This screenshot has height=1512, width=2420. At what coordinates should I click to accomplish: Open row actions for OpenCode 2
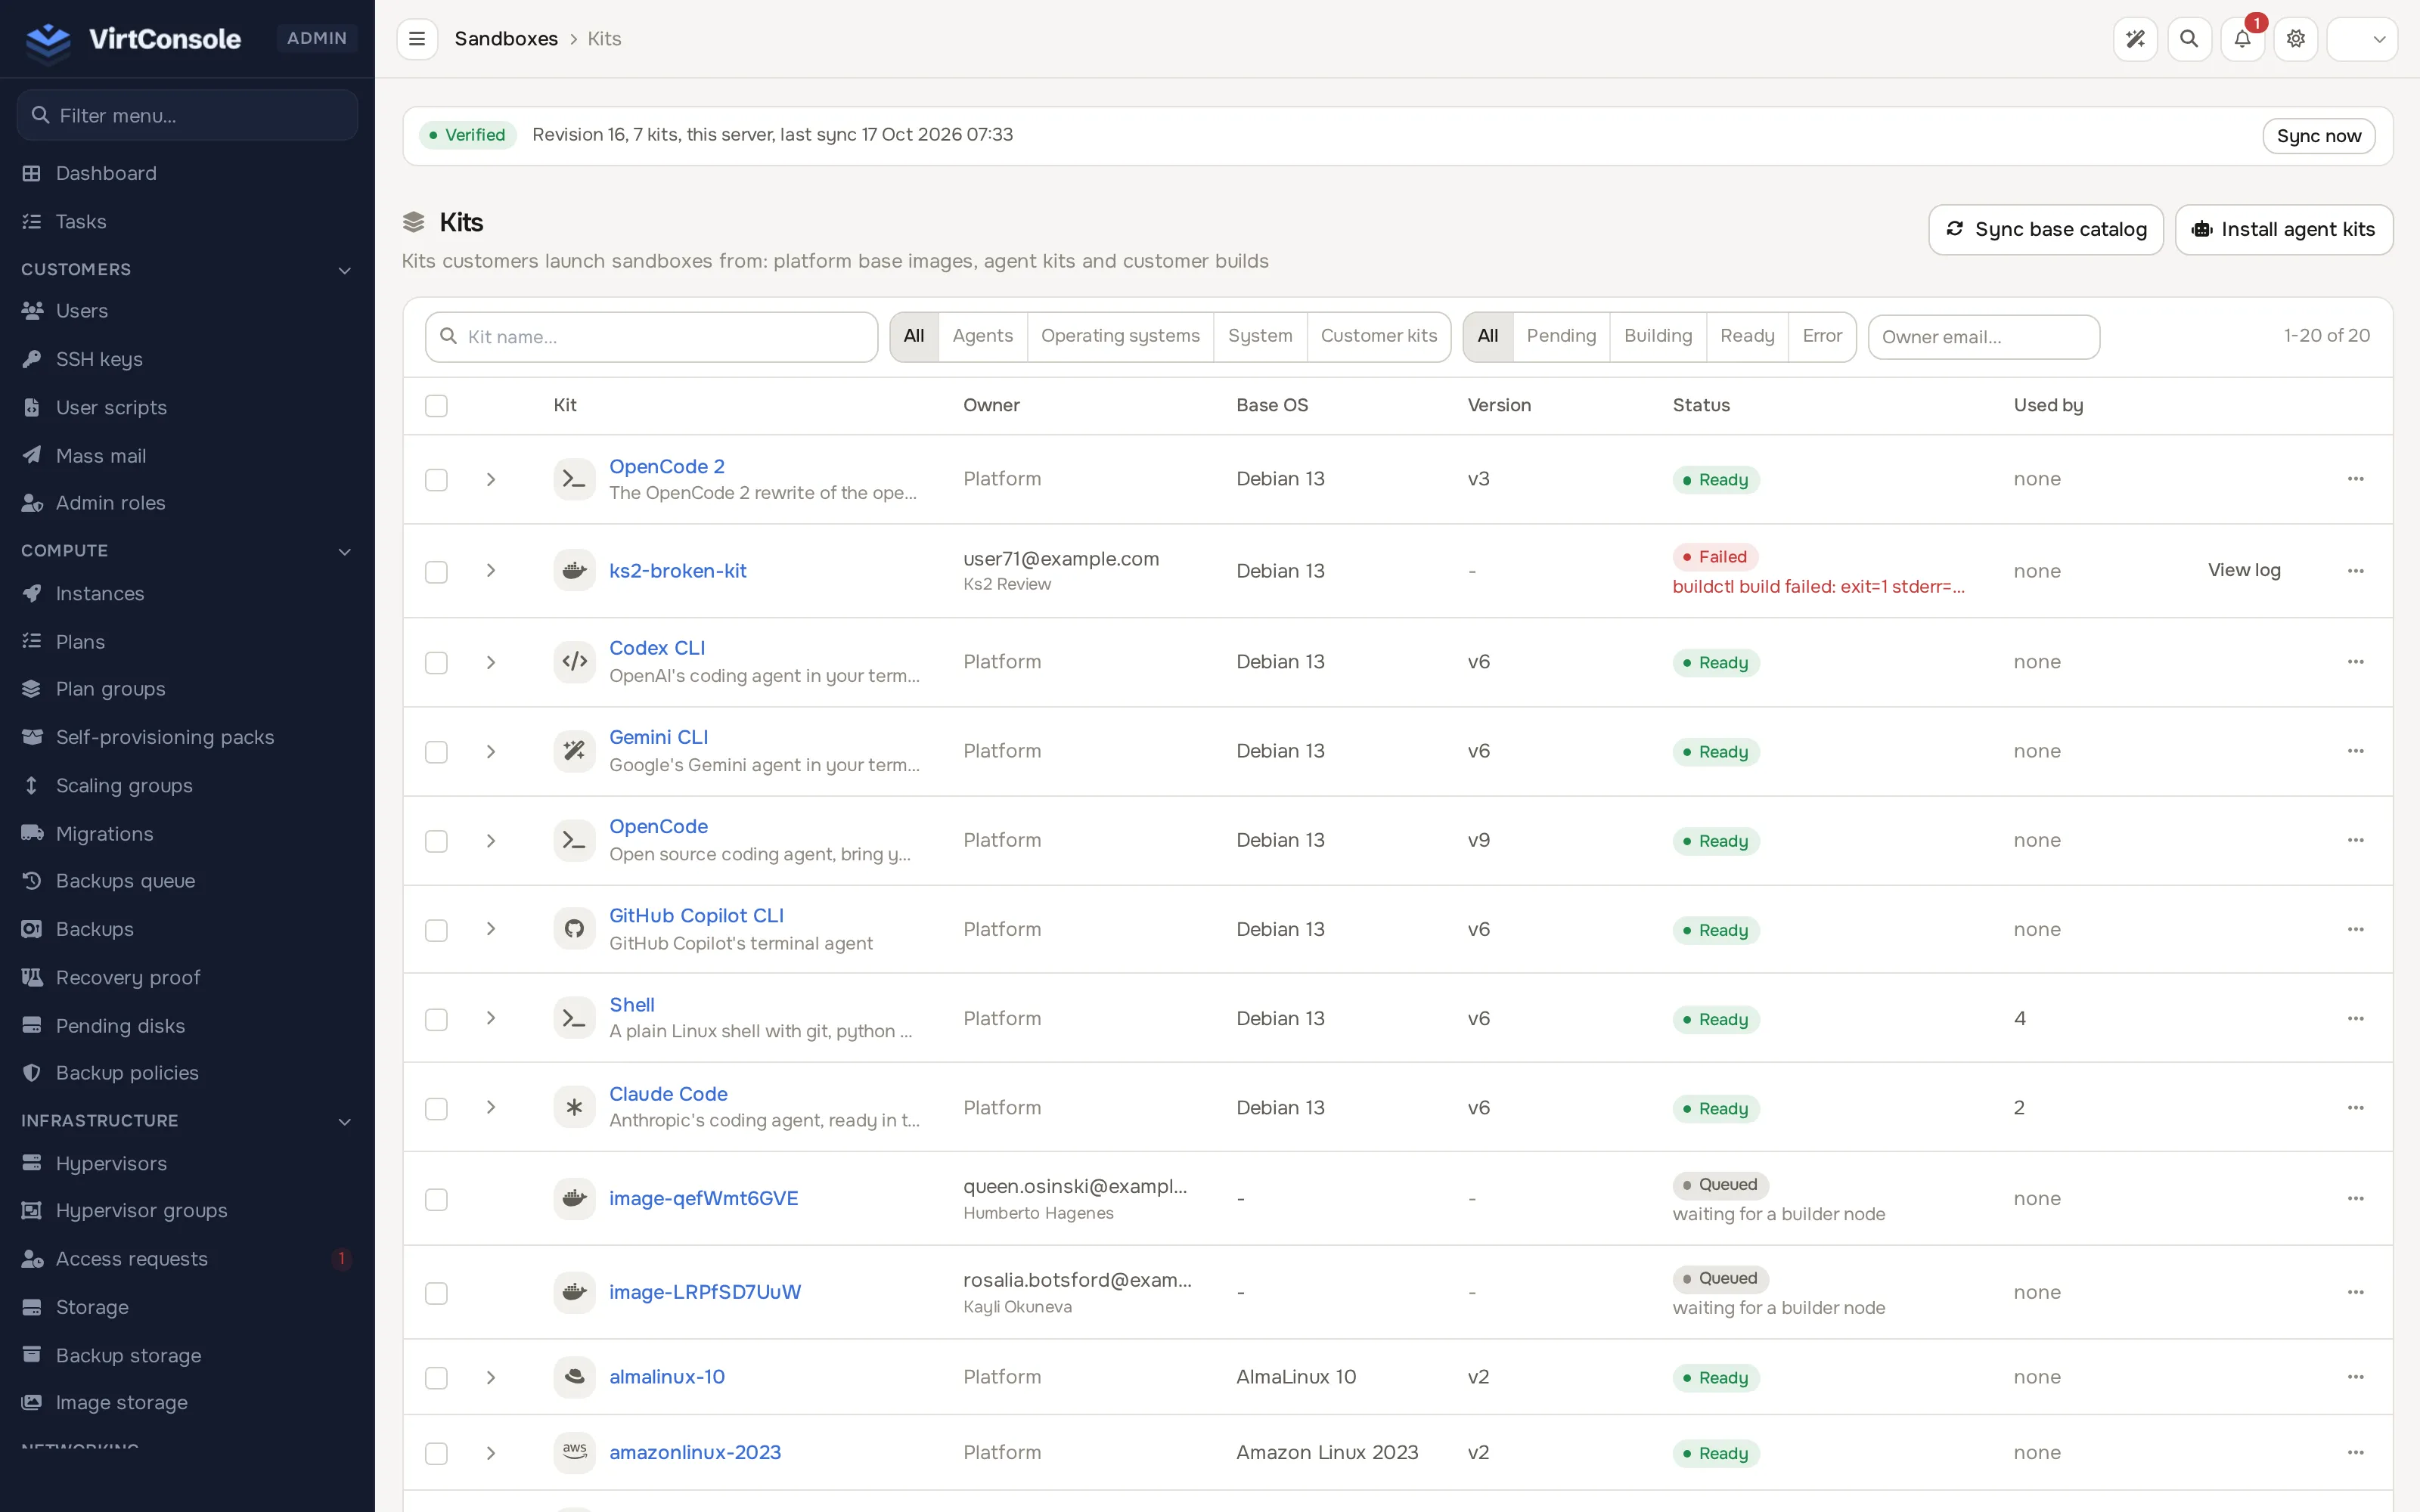coord(2356,479)
